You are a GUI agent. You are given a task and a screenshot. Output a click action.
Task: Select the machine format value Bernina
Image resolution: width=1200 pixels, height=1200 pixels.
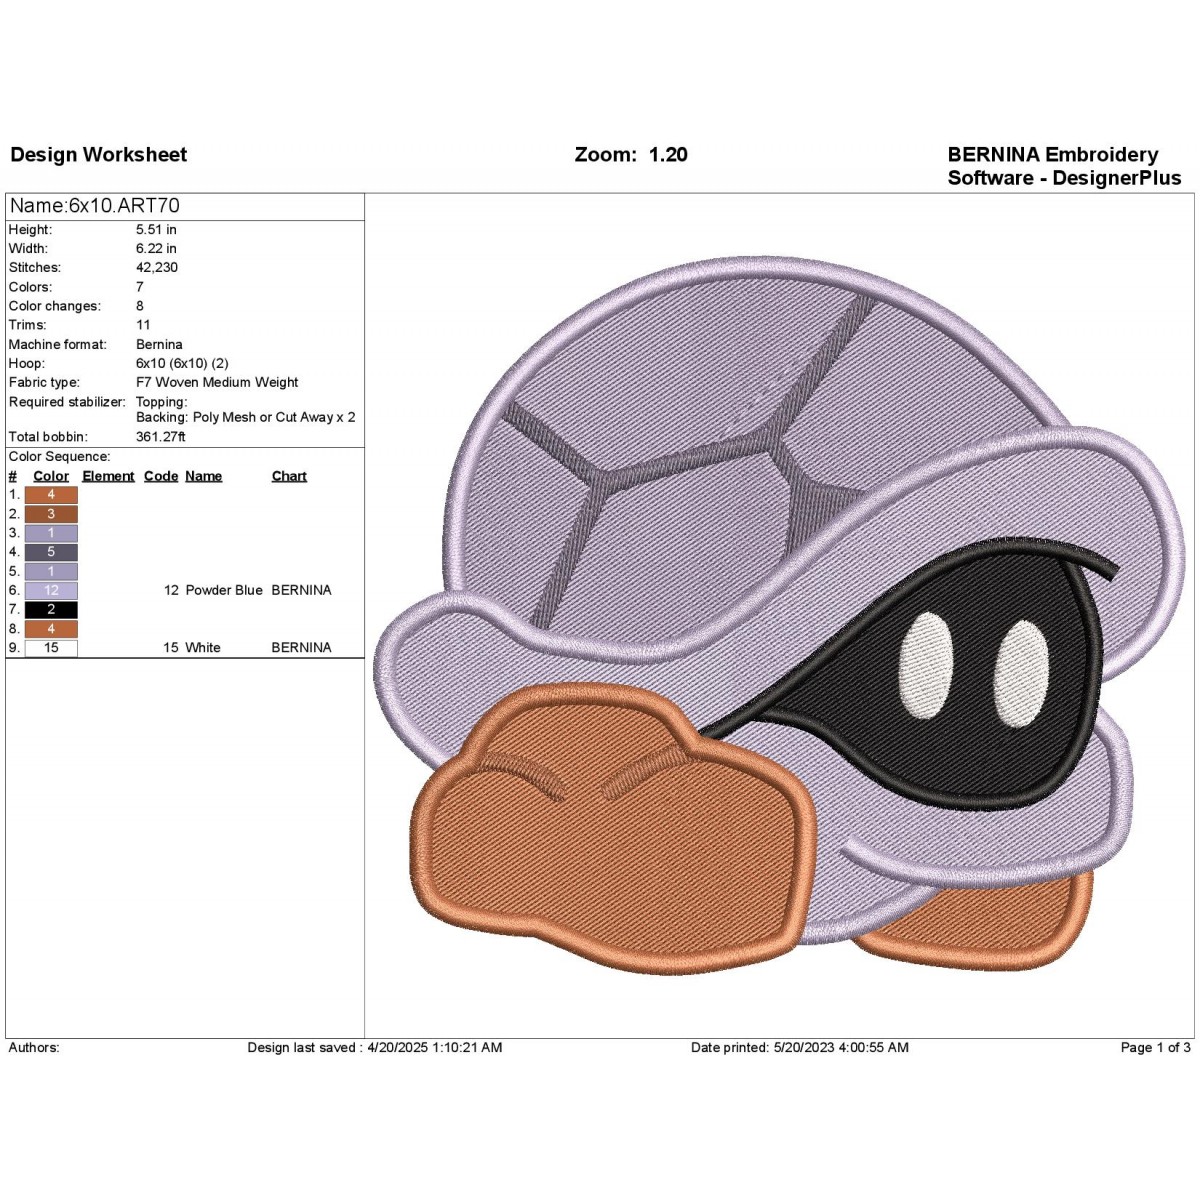[159, 344]
